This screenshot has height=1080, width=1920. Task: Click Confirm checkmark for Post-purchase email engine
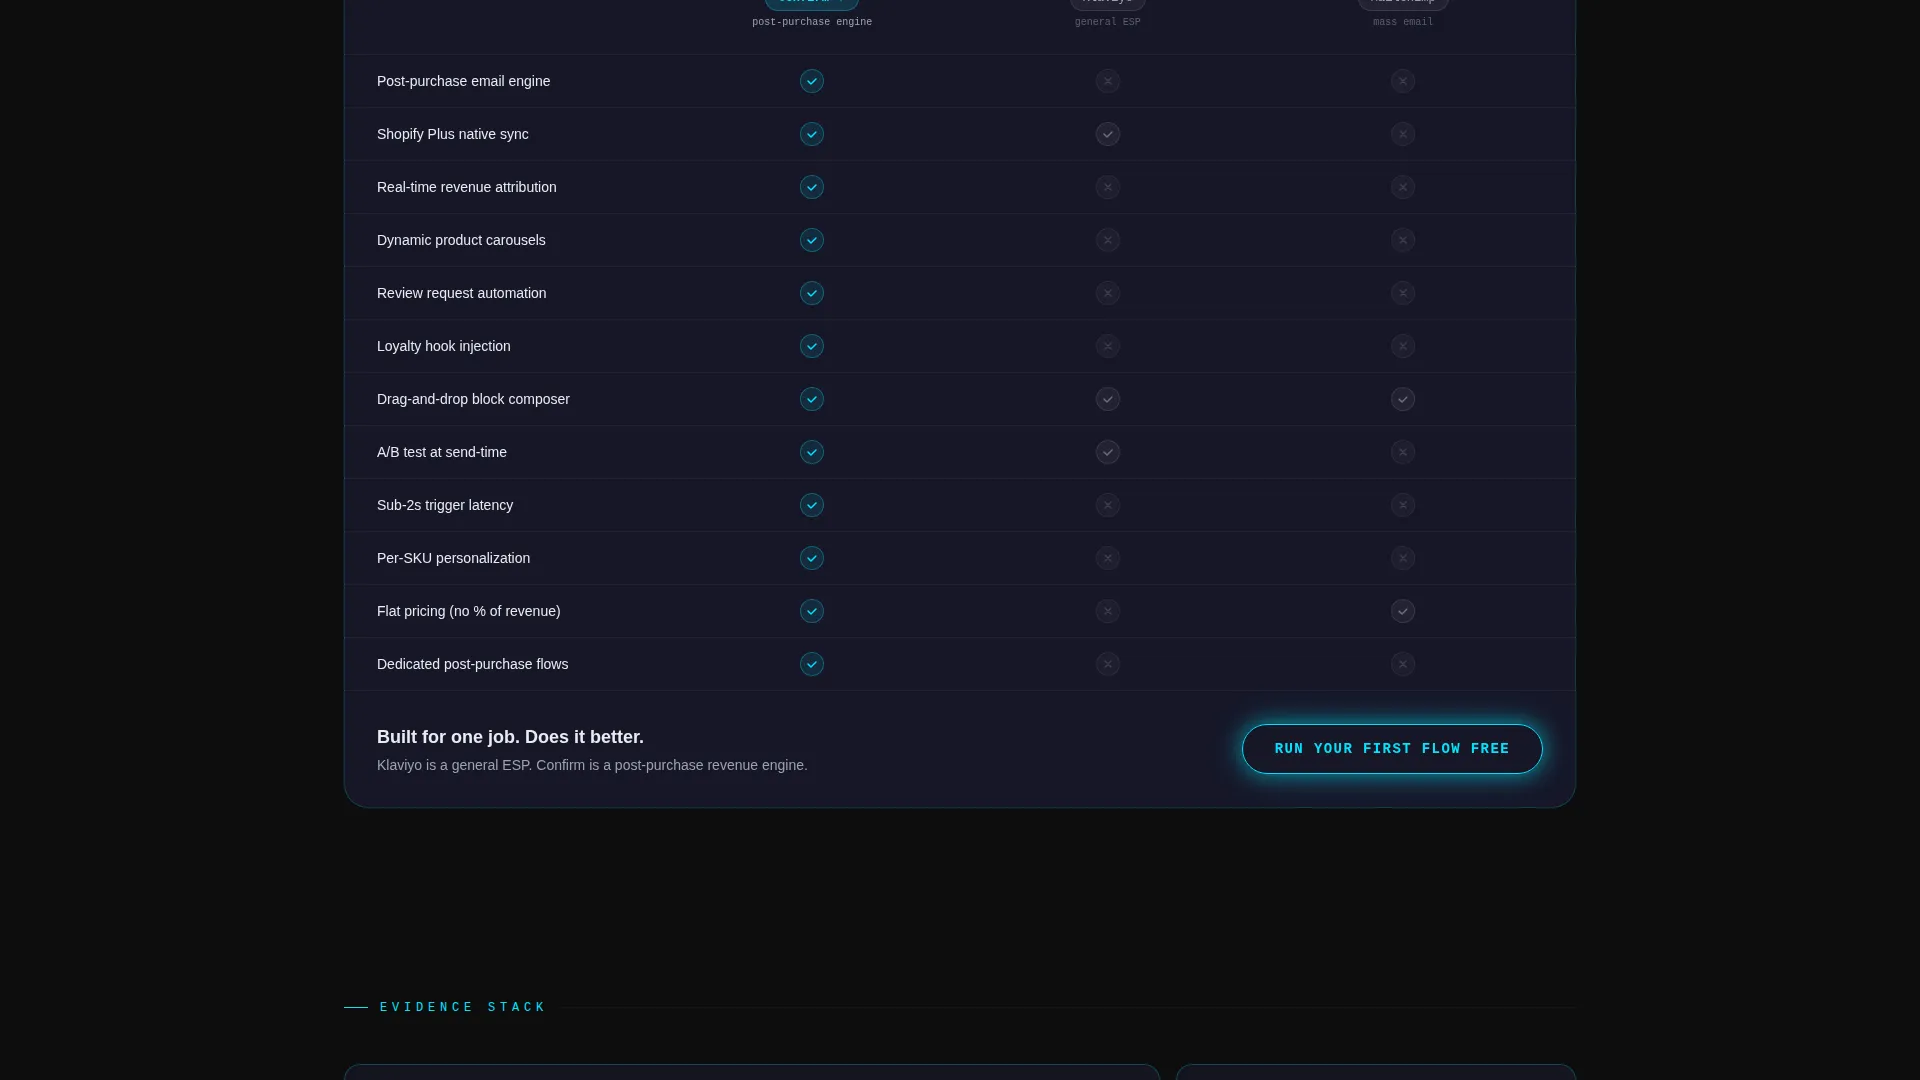click(x=812, y=81)
